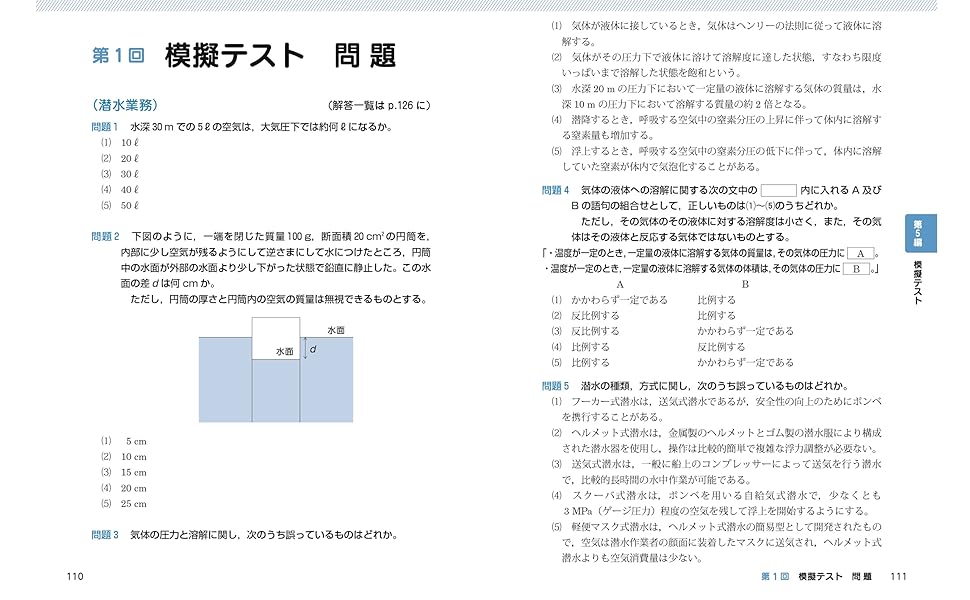This screenshot has width=970, height=600.
Task: Click page number '111'
Action: 898,576
